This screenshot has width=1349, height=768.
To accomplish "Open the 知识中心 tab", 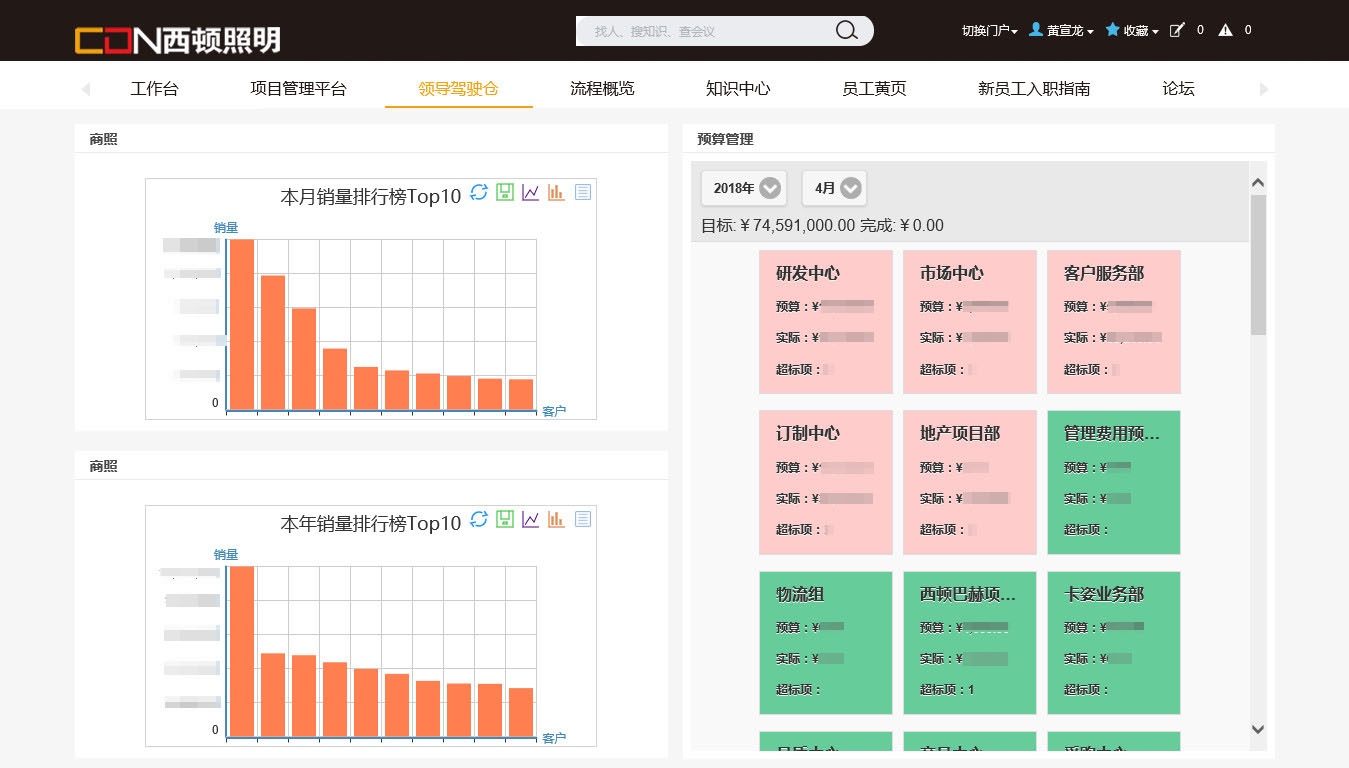I will click(738, 88).
